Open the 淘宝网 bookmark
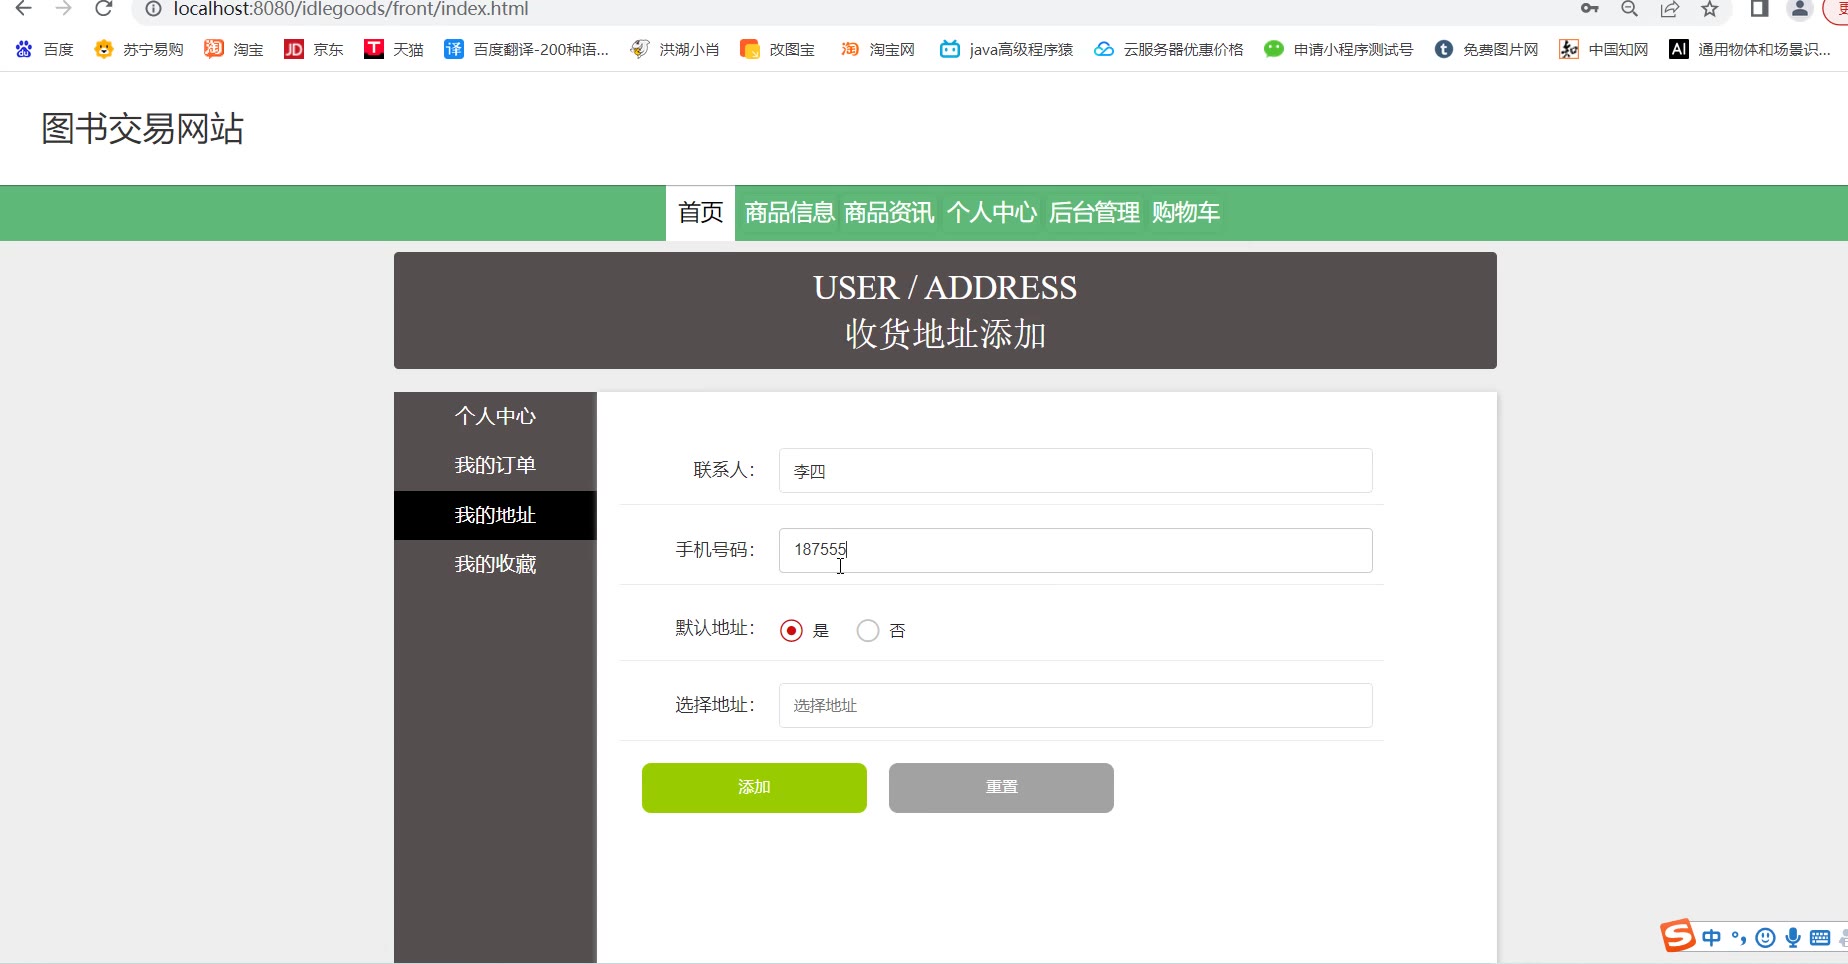 (x=878, y=49)
